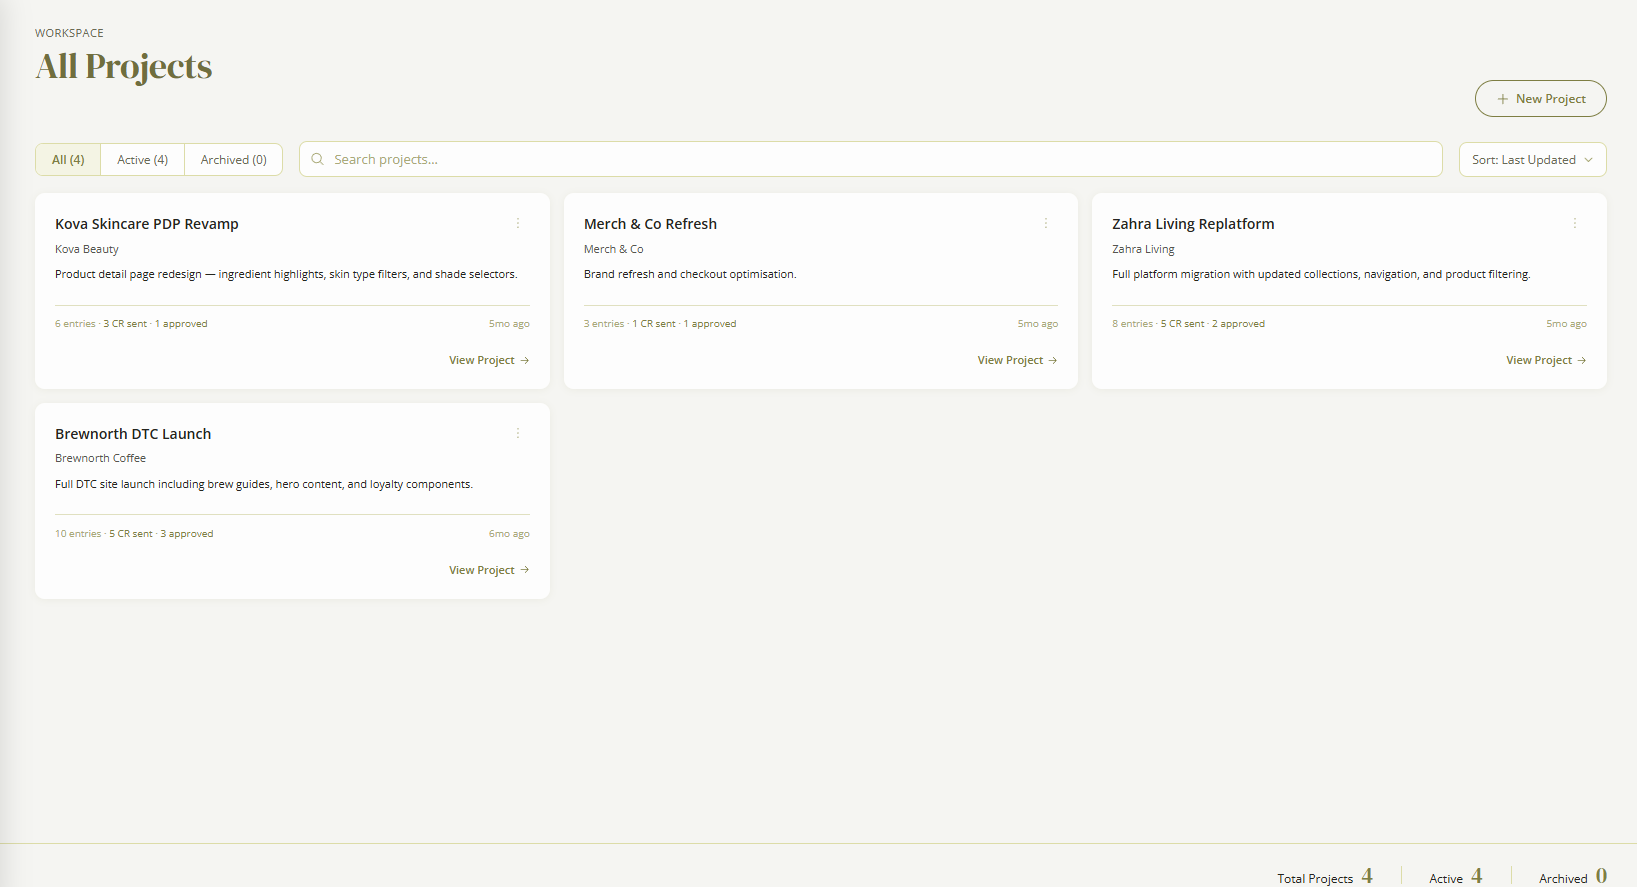Image resolution: width=1637 pixels, height=887 pixels.
Task: Click the Merch & Co Refresh title
Action: (x=650, y=224)
